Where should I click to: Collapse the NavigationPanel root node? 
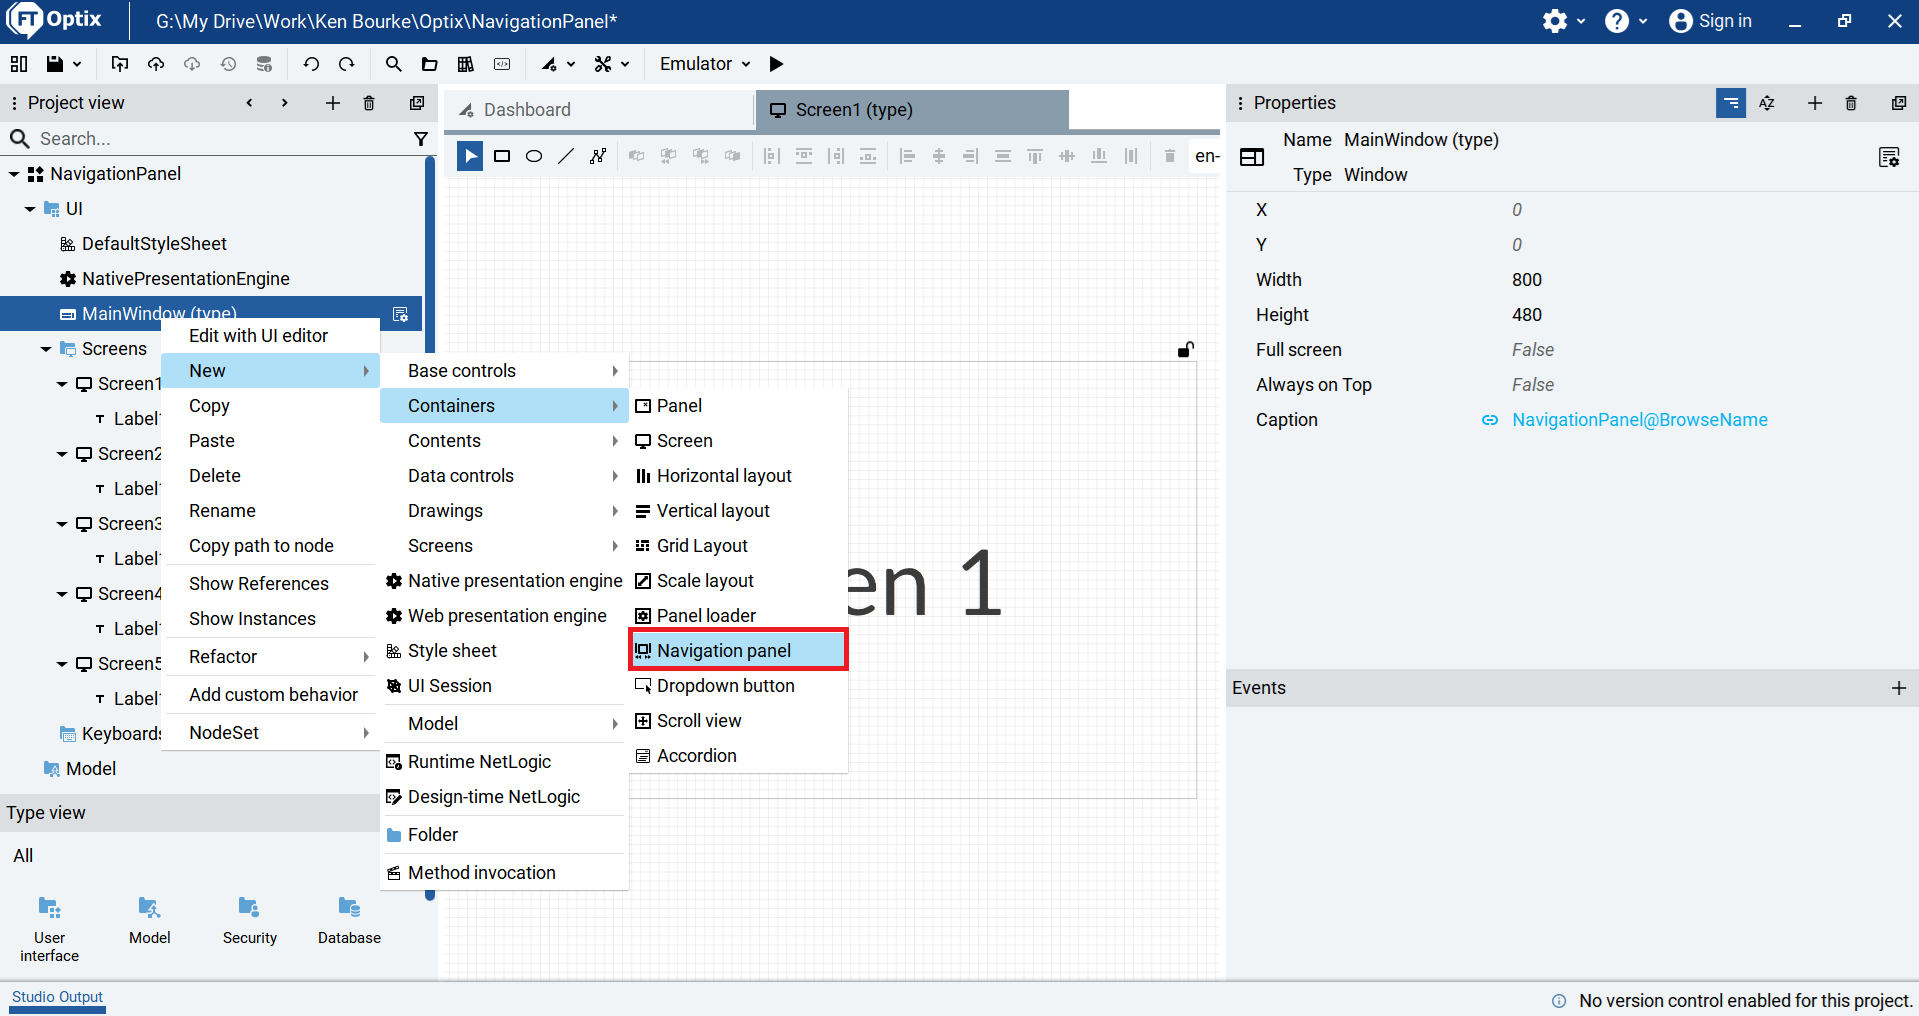[x=14, y=174]
